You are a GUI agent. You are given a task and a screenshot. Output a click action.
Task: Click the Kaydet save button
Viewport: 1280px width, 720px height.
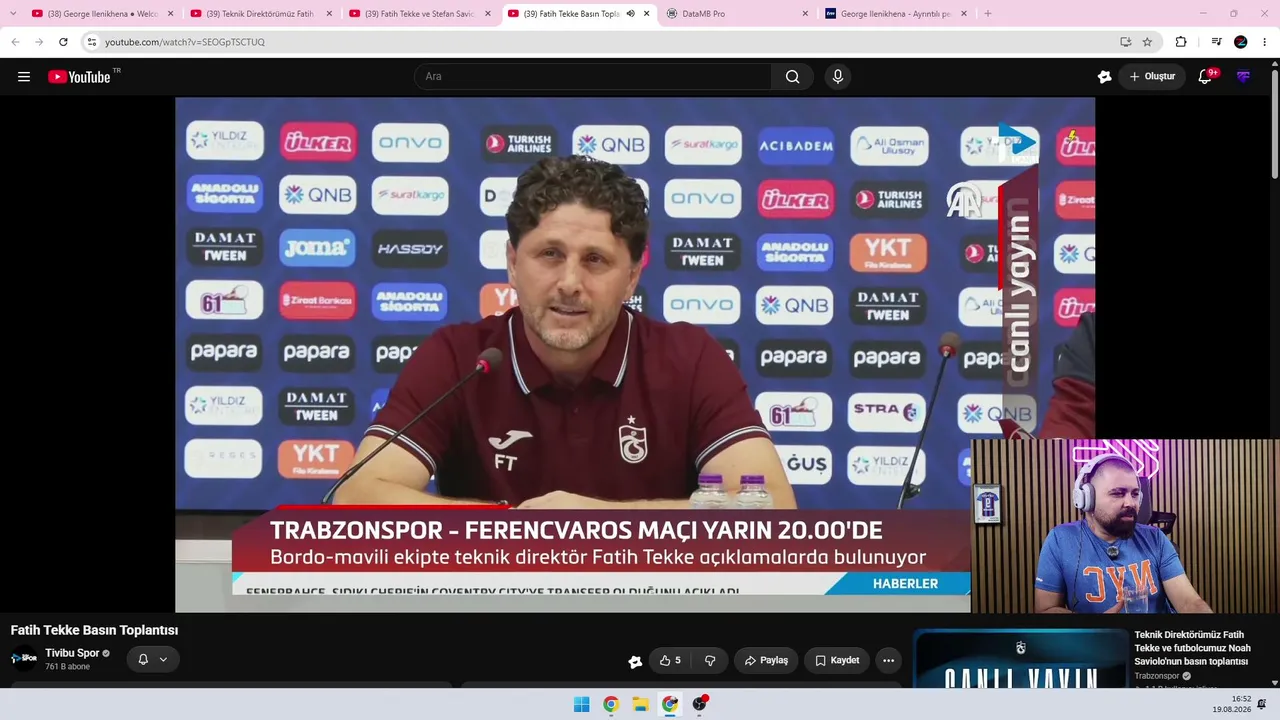point(837,660)
